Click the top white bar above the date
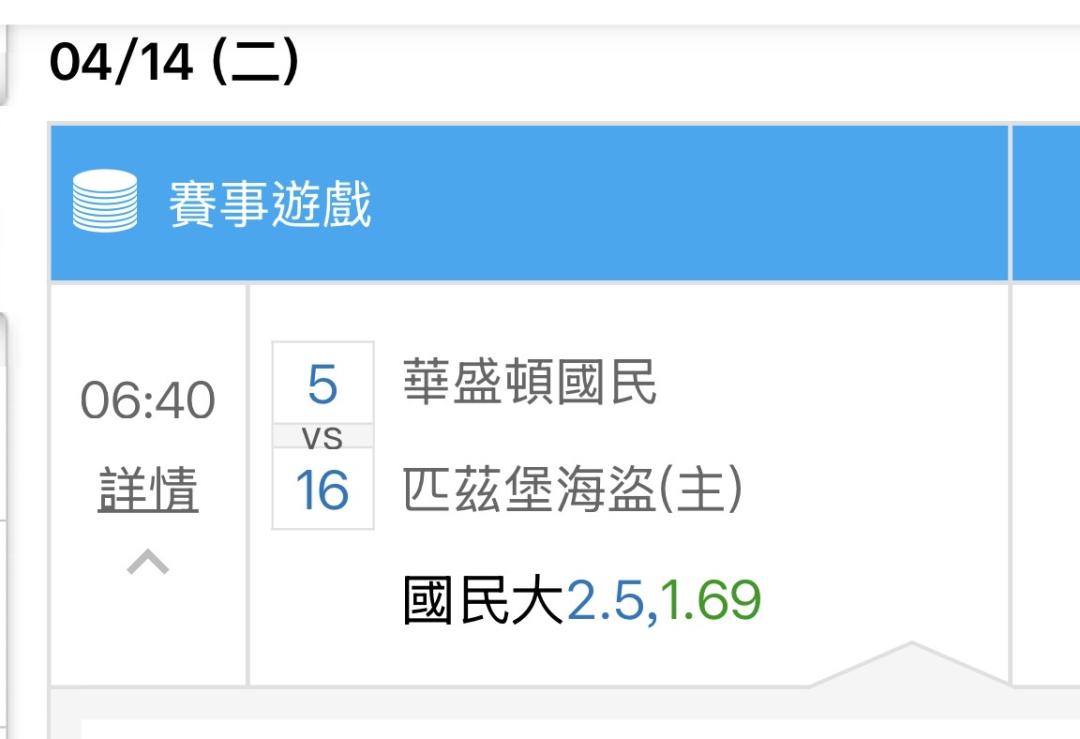 pyautogui.click(x=540, y=11)
